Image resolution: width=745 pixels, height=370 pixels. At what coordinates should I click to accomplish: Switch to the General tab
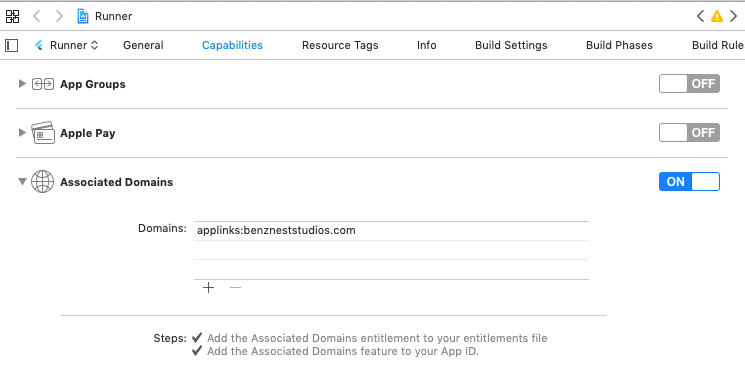point(143,45)
